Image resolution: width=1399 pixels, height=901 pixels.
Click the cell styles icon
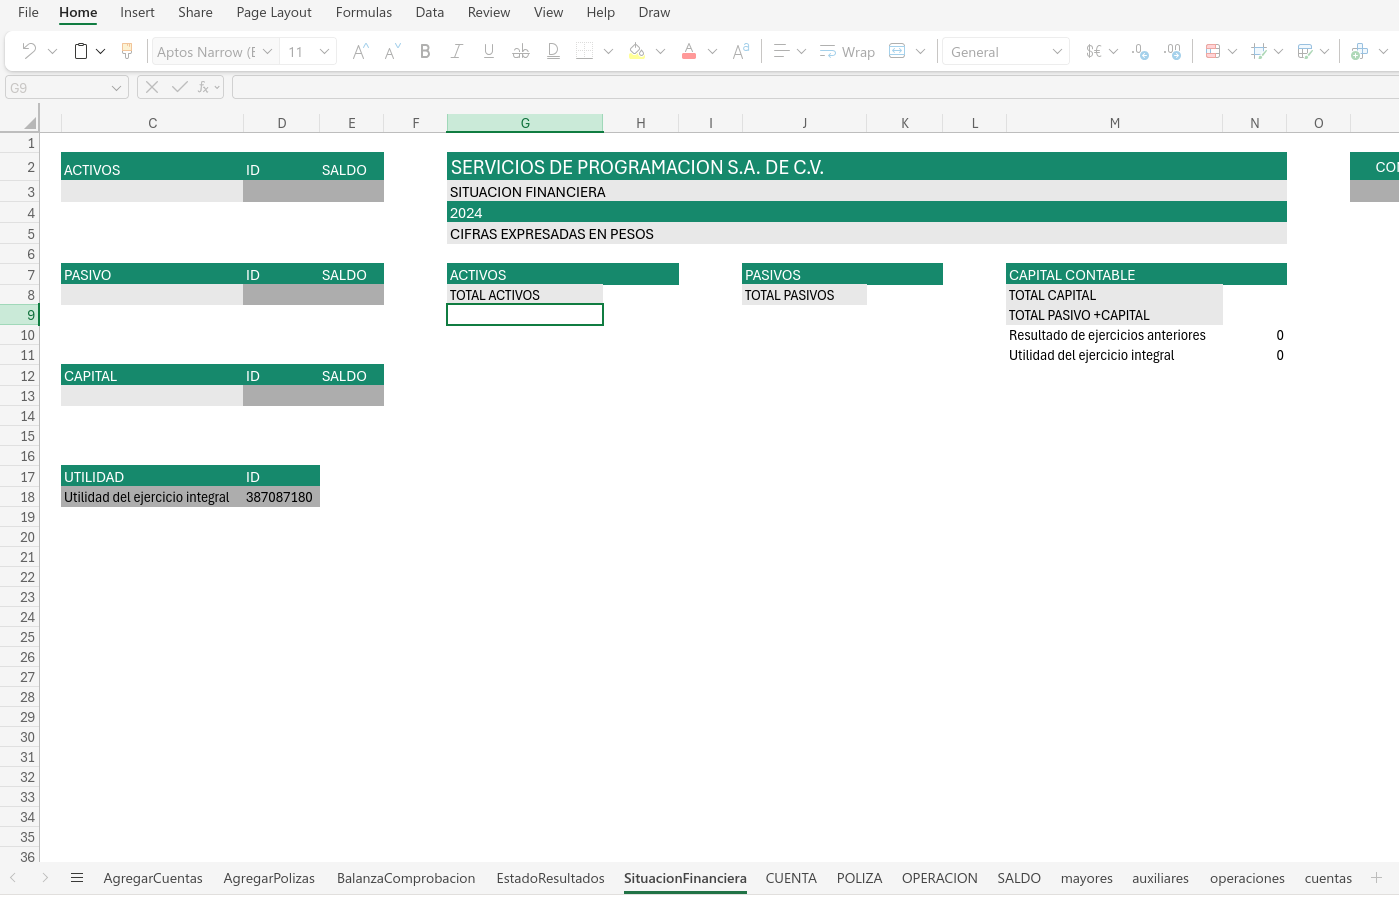(x=1259, y=51)
